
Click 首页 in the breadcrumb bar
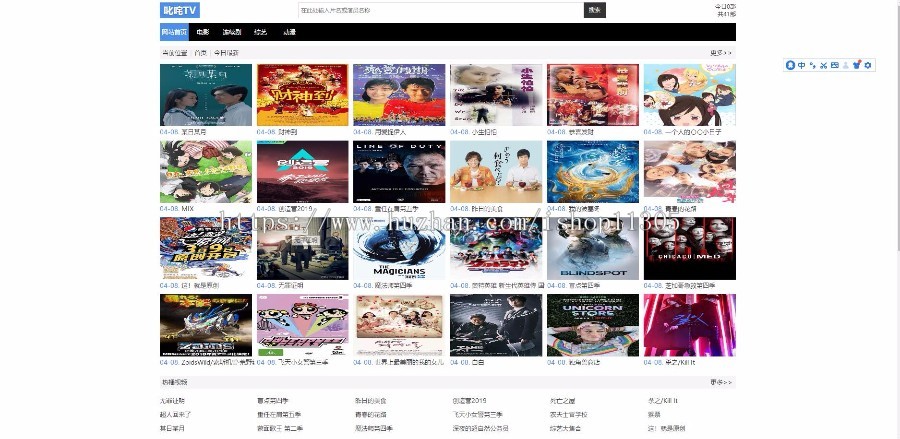click(x=200, y=53)
